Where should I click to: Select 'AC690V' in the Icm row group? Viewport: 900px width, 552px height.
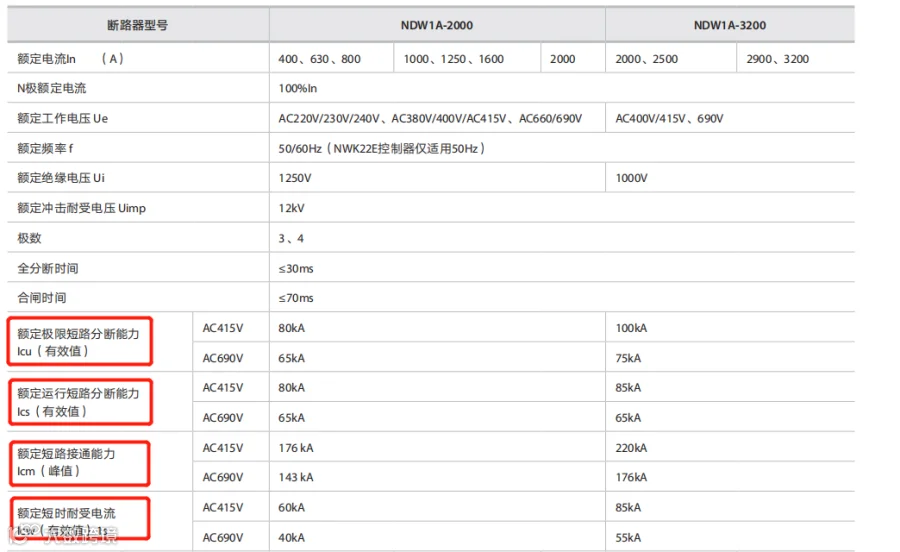(223, 477)
